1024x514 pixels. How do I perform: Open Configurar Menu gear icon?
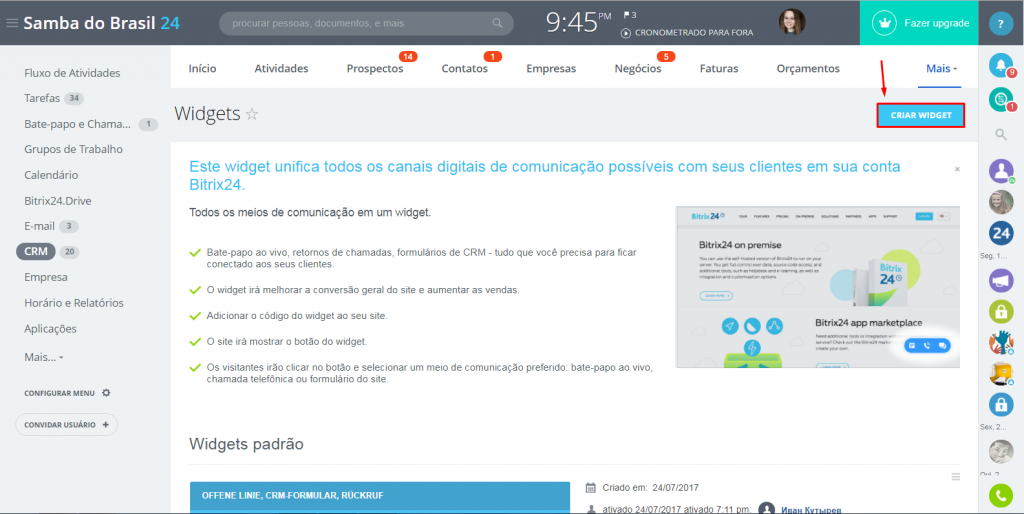106,393
